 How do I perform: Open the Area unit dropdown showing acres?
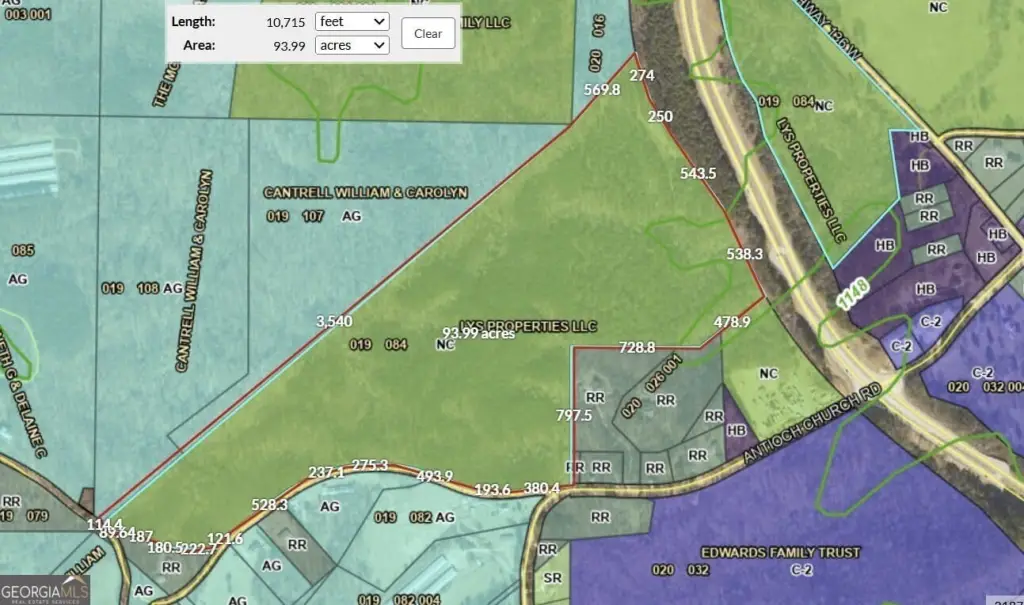point(352,45)
